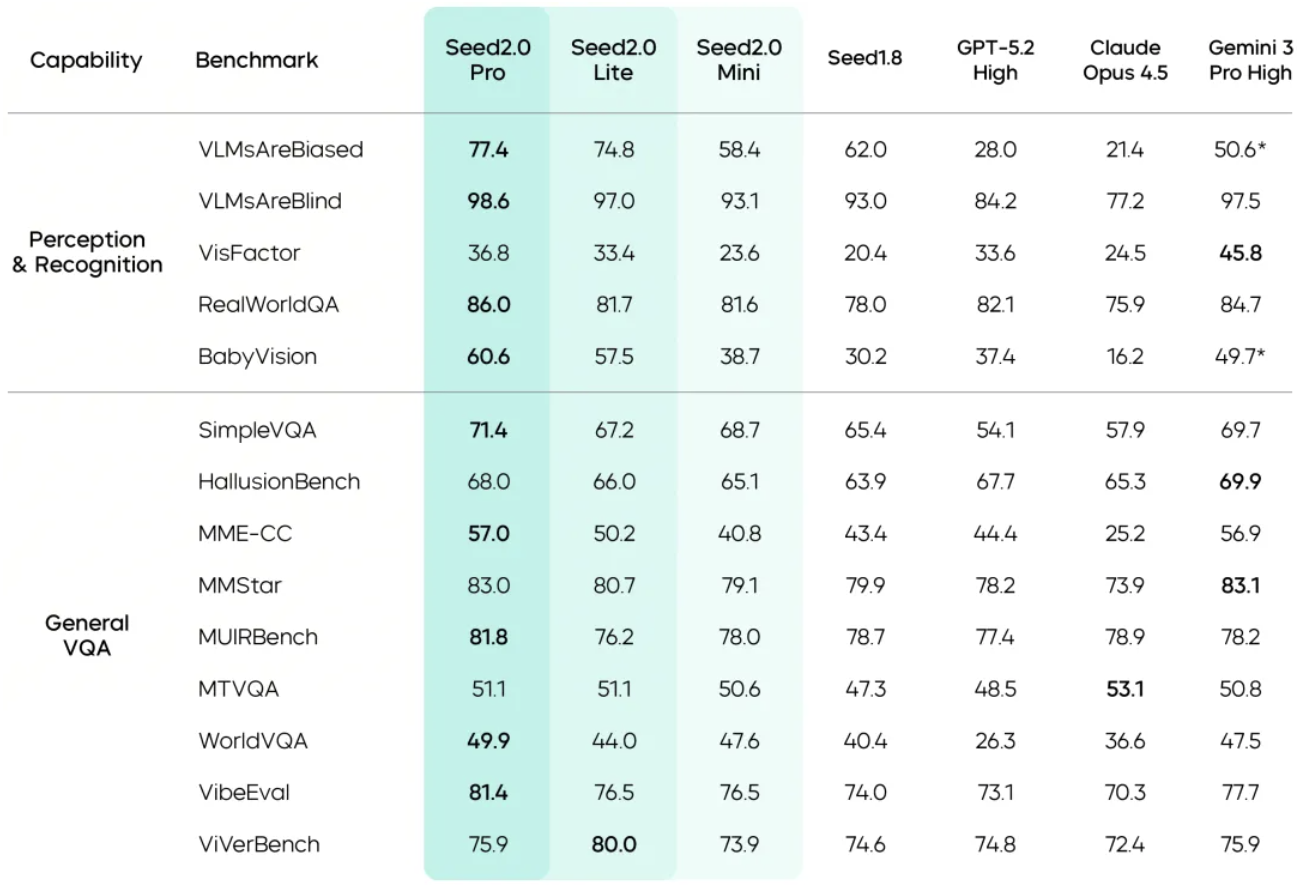Click the Gemini 3 Pro High header
This screenshot has height=894, width=1304.
1248,60
